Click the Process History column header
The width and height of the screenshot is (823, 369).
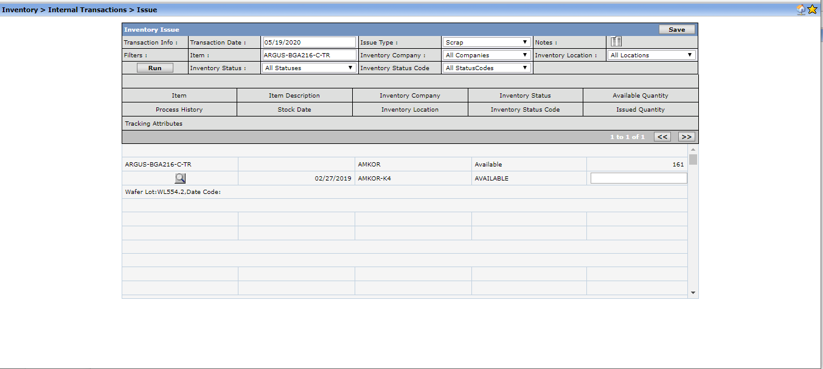click(179, 110)
